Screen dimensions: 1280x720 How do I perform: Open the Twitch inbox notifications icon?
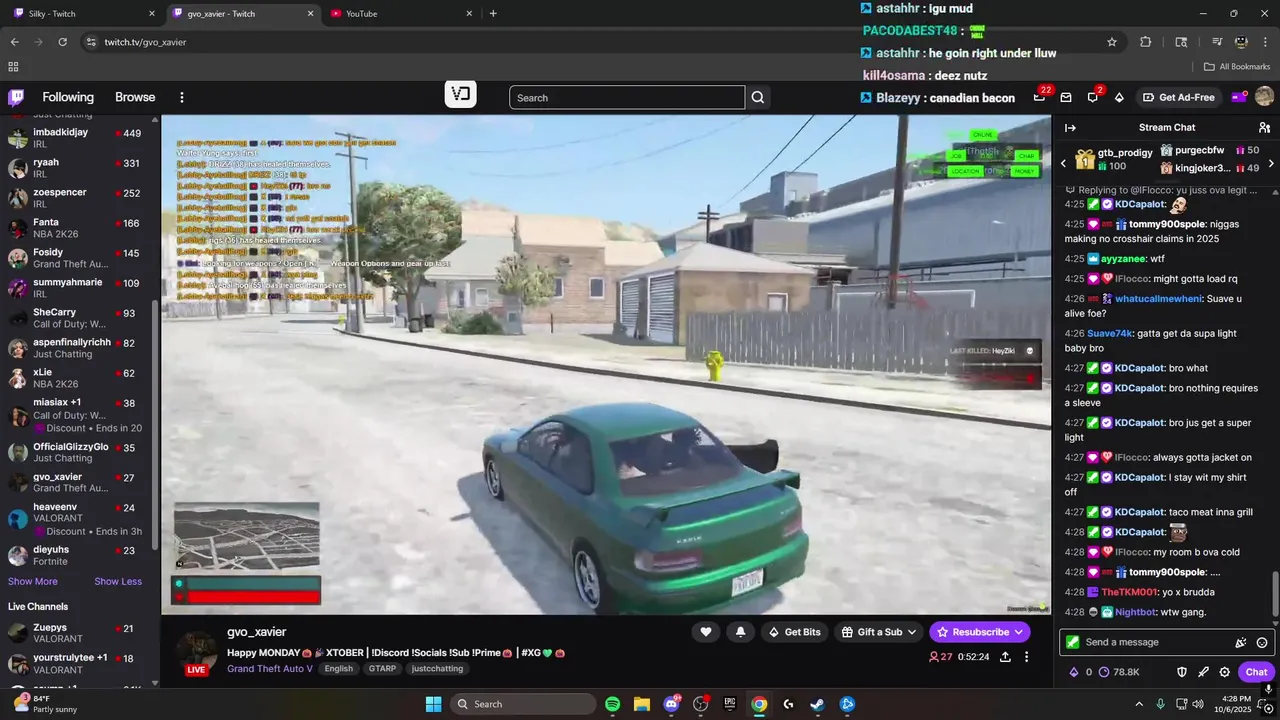pos(1066,97)
